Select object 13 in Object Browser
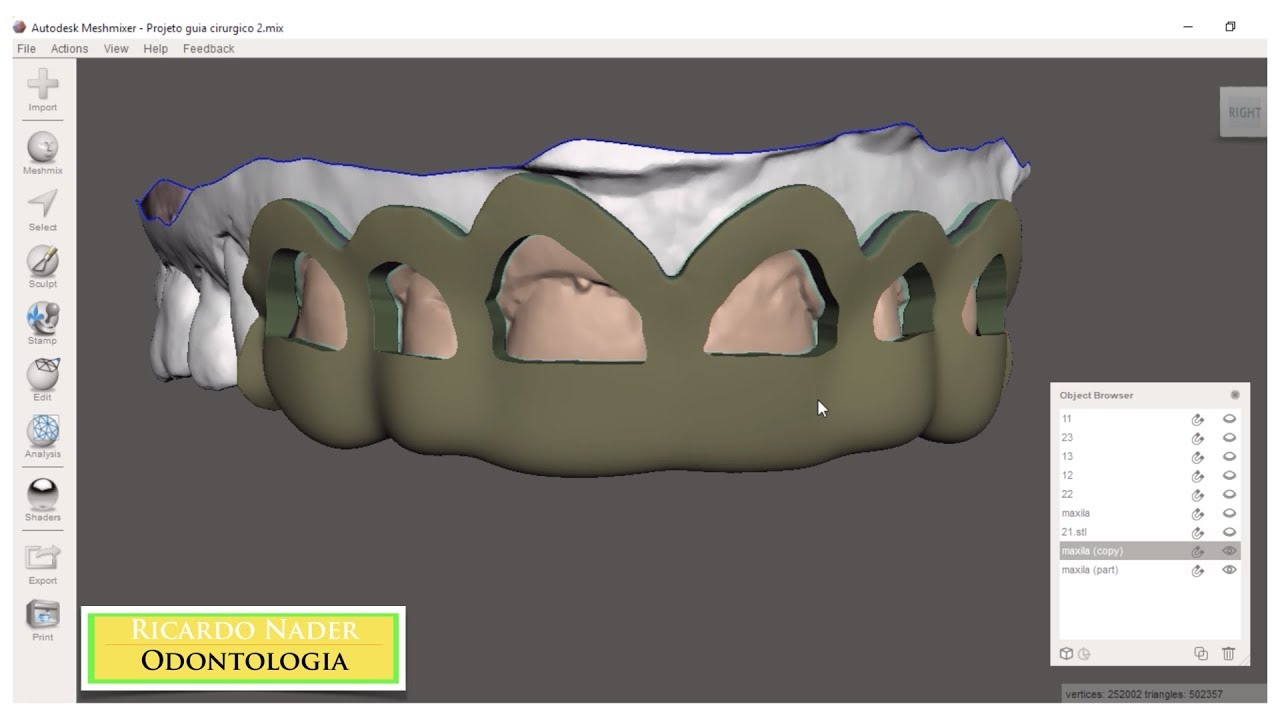 [1149, 457]
